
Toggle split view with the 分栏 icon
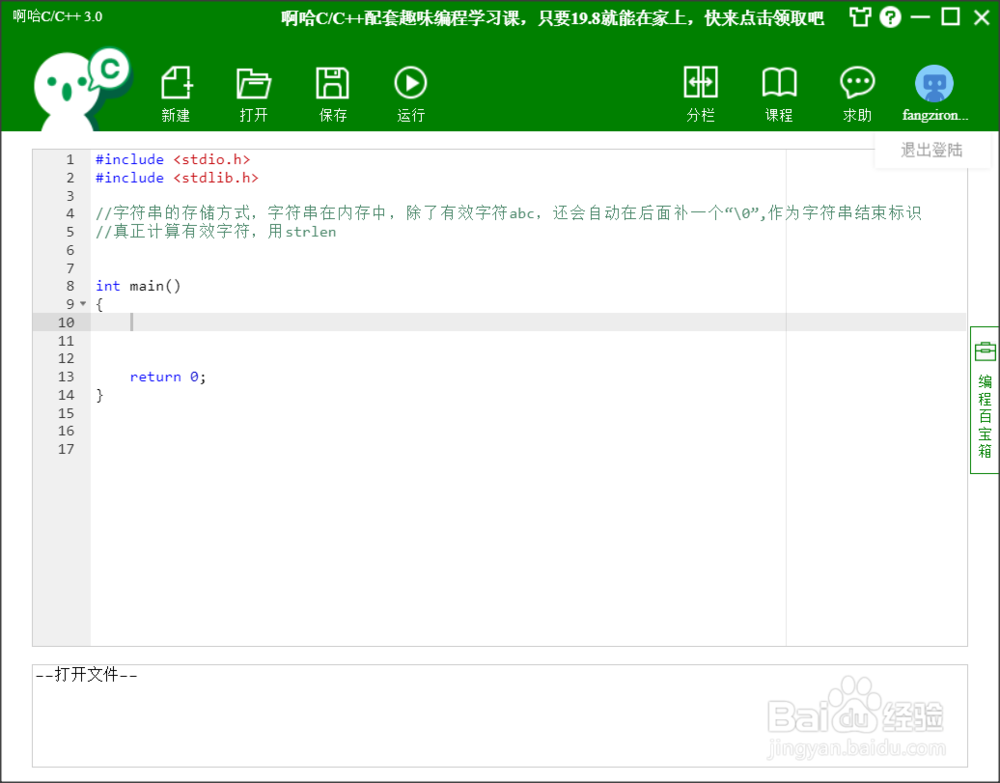tap(700, 92)
